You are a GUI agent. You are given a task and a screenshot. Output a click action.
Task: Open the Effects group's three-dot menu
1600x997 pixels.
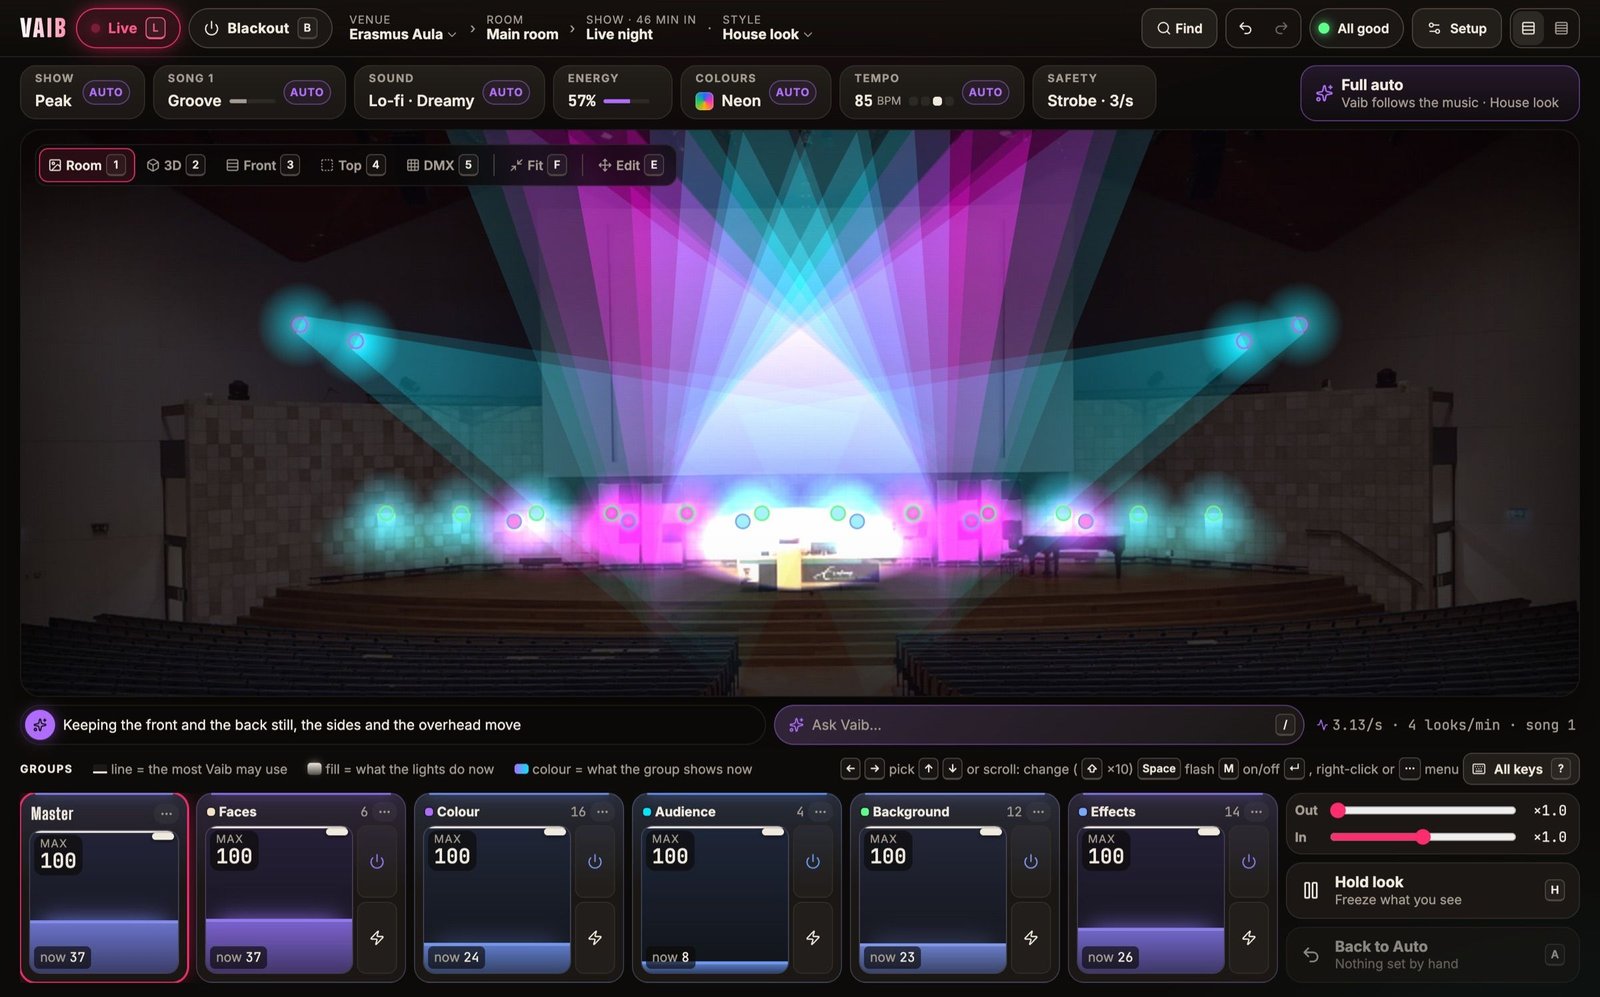click(x=1256, y=811)
